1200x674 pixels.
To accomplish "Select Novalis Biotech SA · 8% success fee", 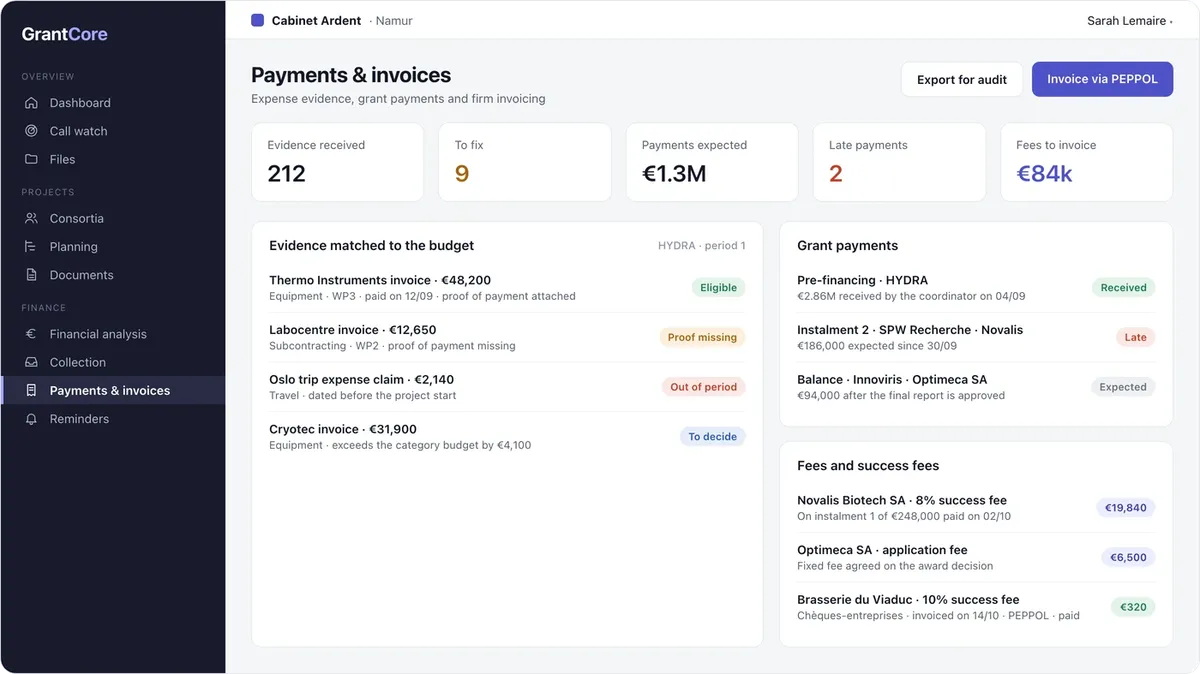I will pos(976,508).
